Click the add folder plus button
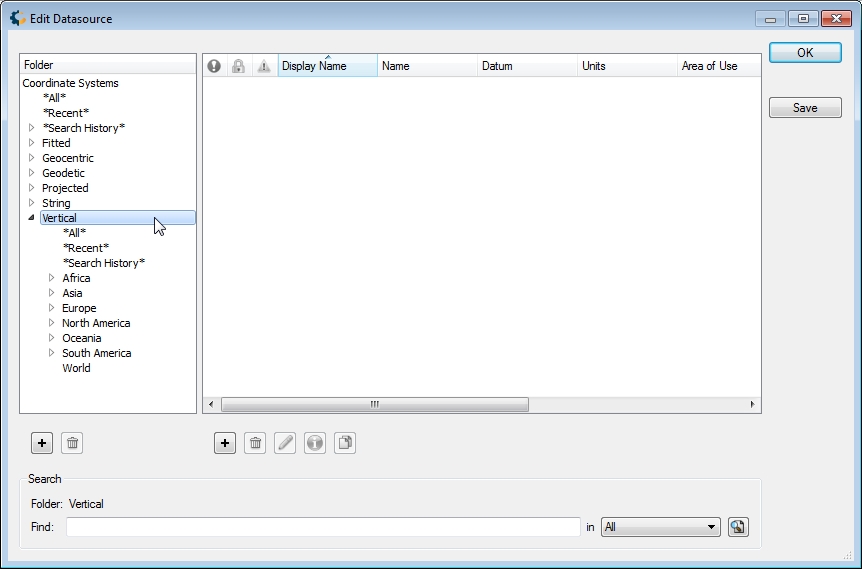The width and height of the screenshot is (862, 569). (42, 443)
